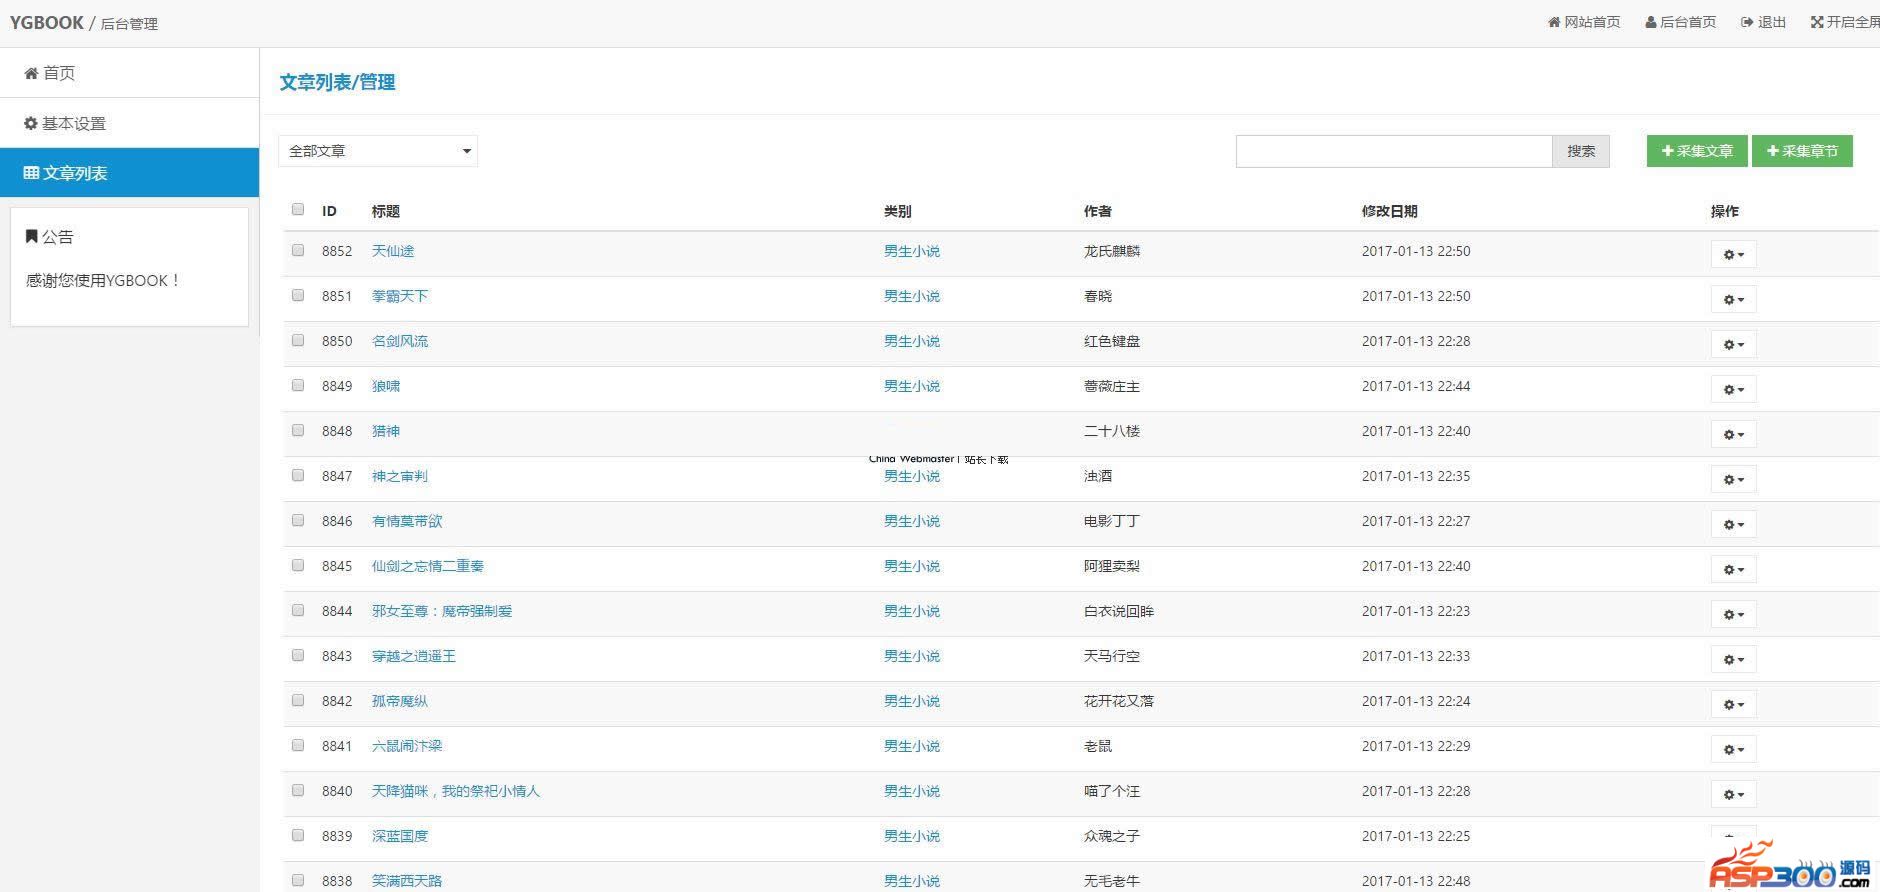This screenshot has width=1880, height=892.
Task: Open gear actions menu for 拳霸天下
Action: point(1733,299)
